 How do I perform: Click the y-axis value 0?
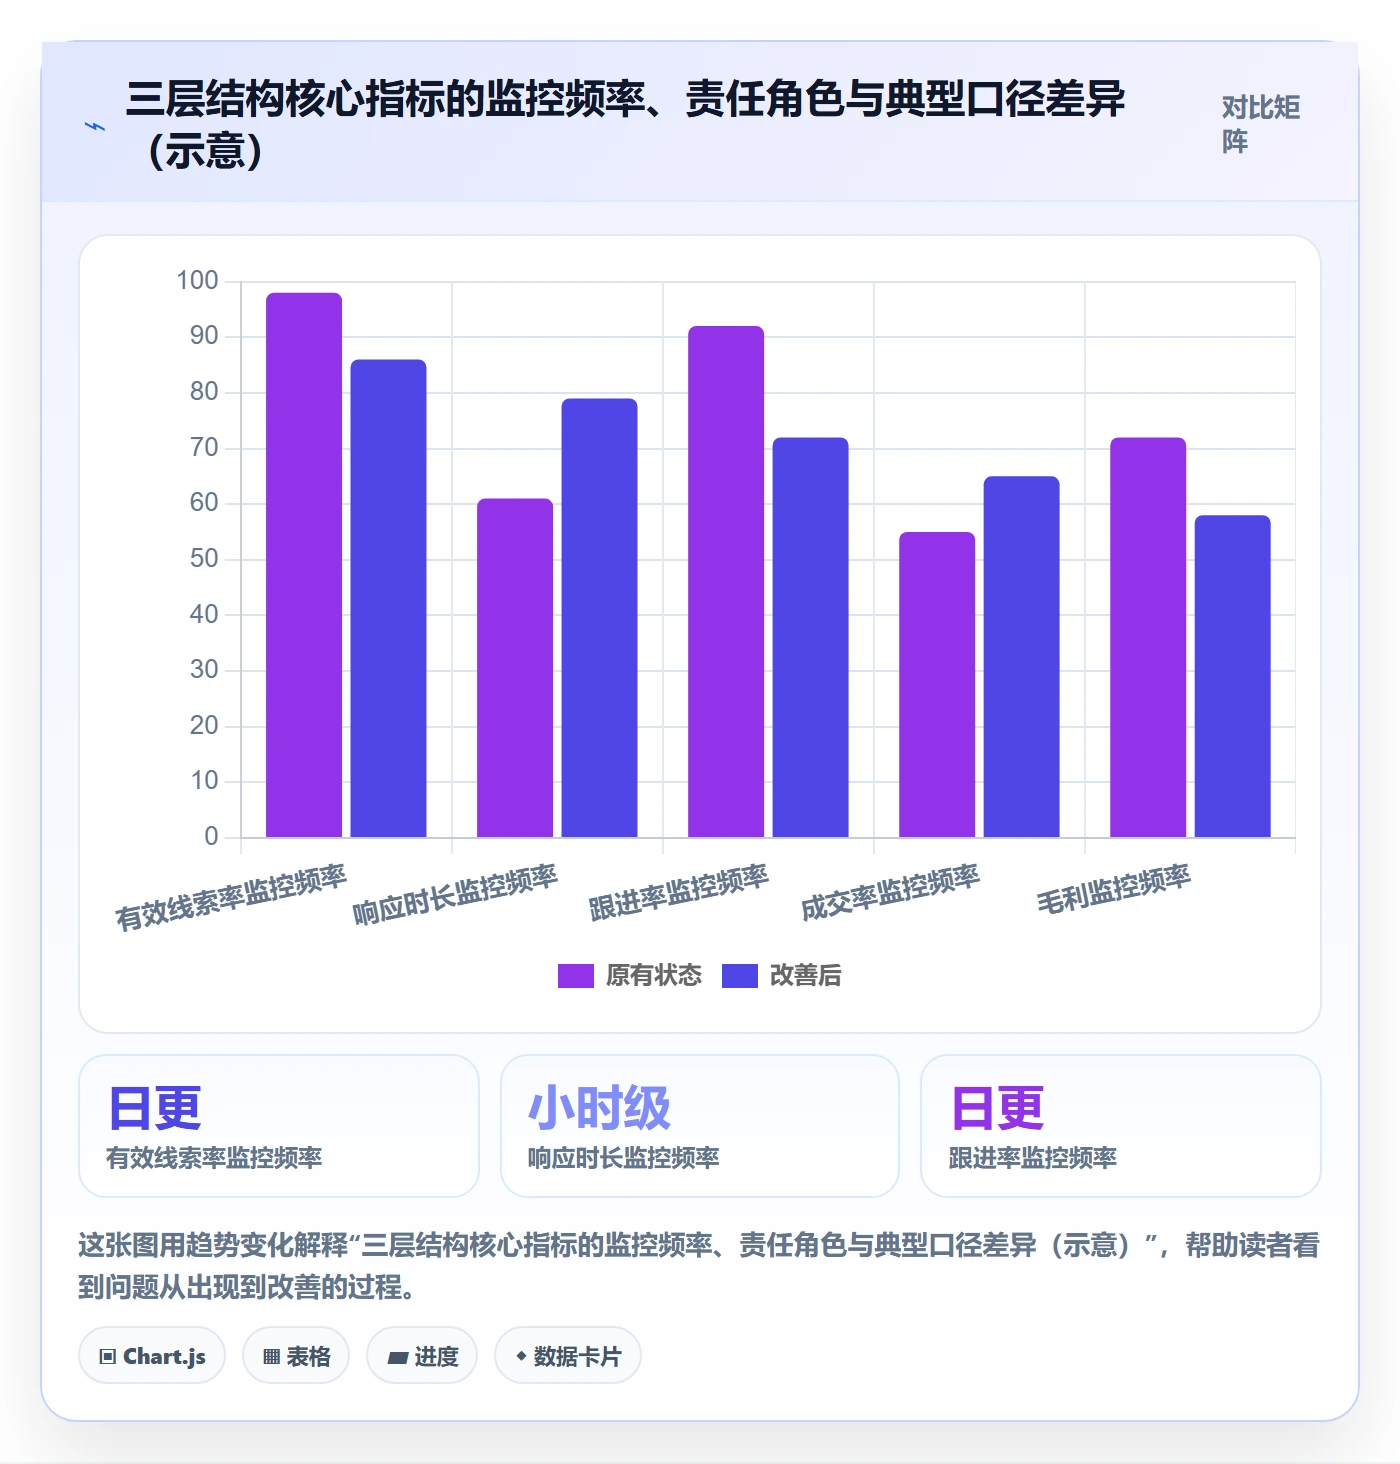point(211,837)
